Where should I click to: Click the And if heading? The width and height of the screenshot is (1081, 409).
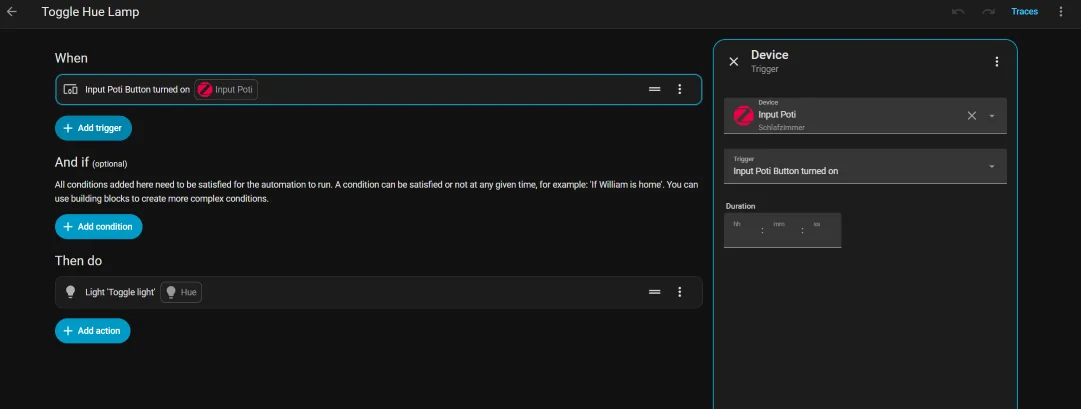(x=72, y=163)
